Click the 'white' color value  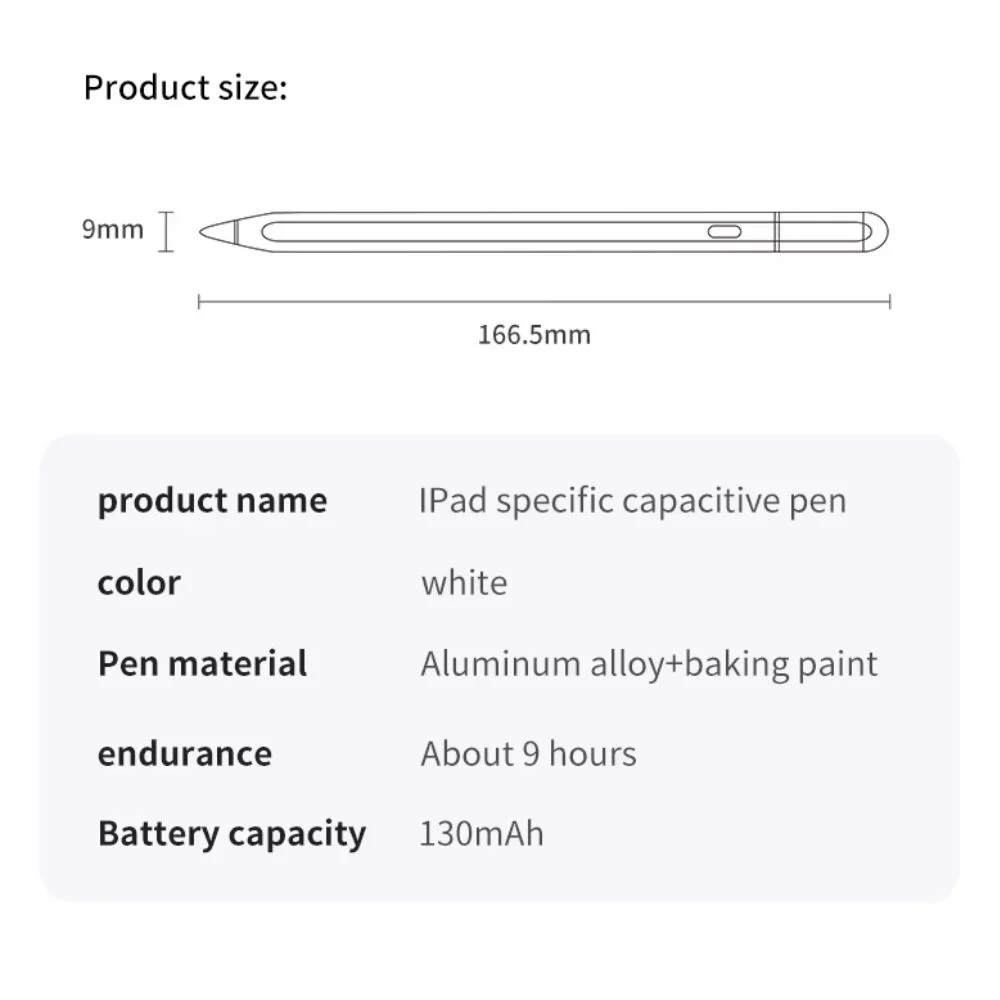[x=464, y=583]
